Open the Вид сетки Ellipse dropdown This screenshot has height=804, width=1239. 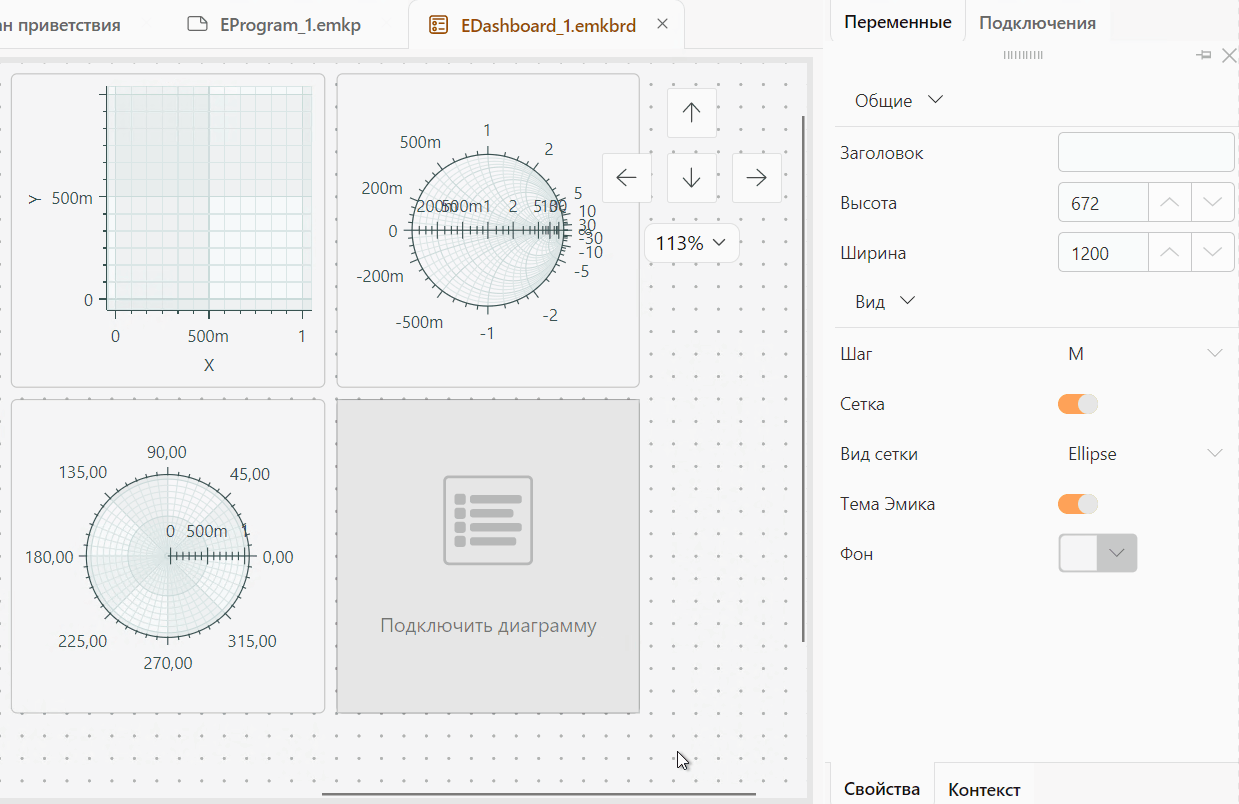click(x=1144, y=454)
